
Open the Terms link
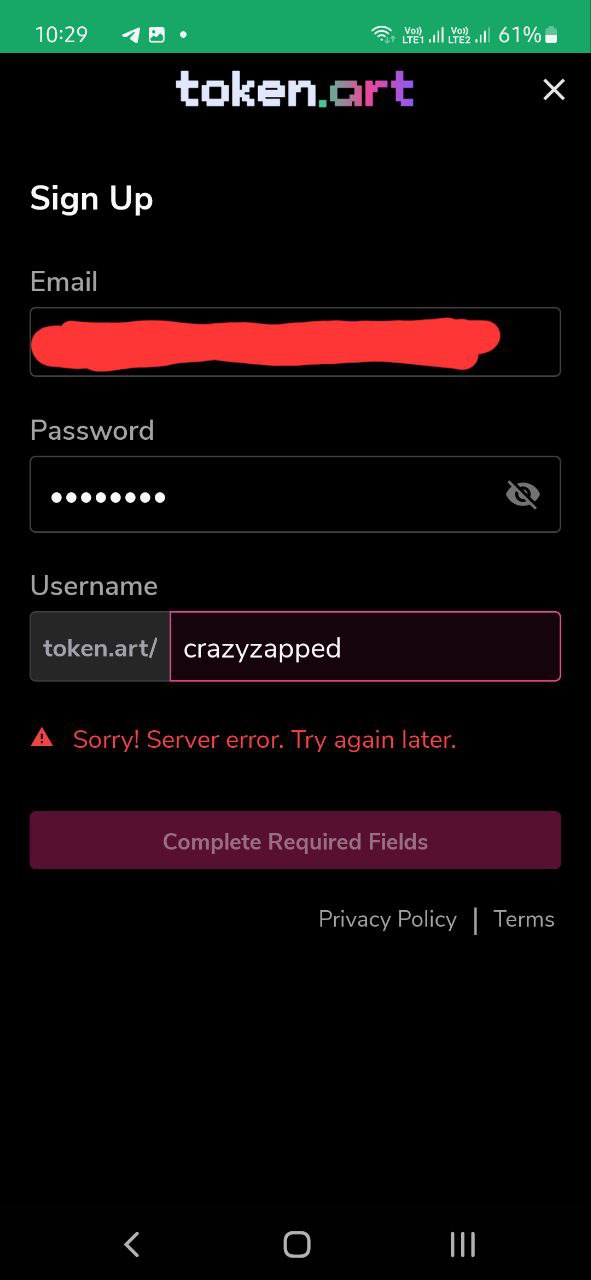click(524, 919)
